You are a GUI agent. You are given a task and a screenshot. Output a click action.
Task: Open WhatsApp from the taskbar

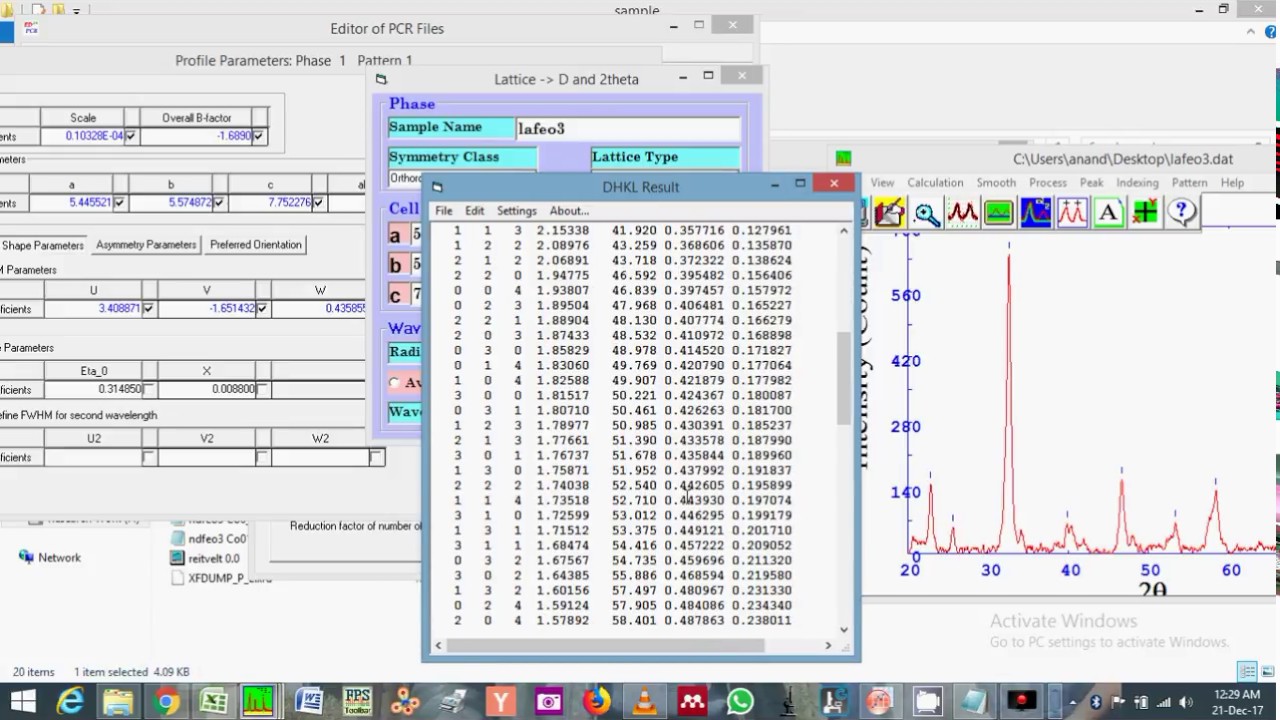pos(740,702)
